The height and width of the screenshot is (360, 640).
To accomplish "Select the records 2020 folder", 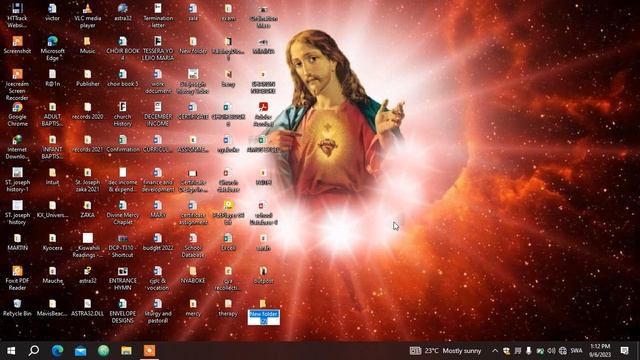I will point(87,111).
